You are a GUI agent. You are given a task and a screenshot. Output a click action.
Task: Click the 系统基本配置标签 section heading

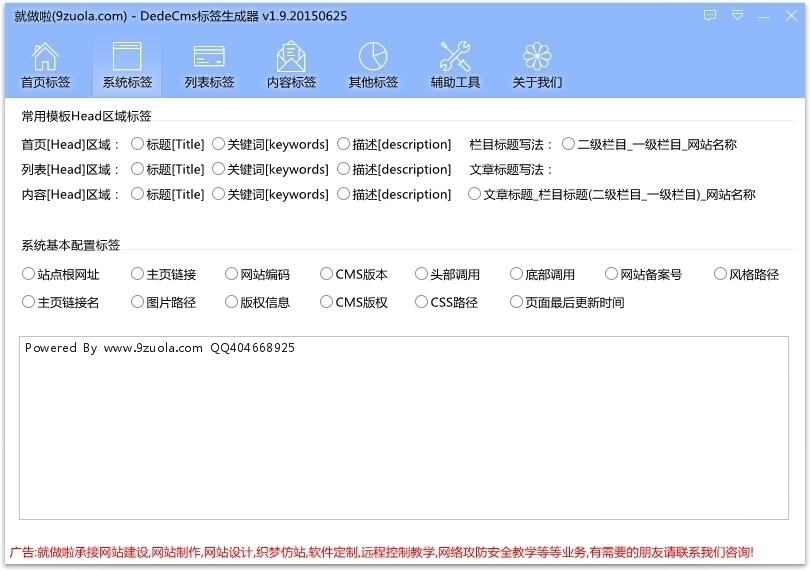71,245
